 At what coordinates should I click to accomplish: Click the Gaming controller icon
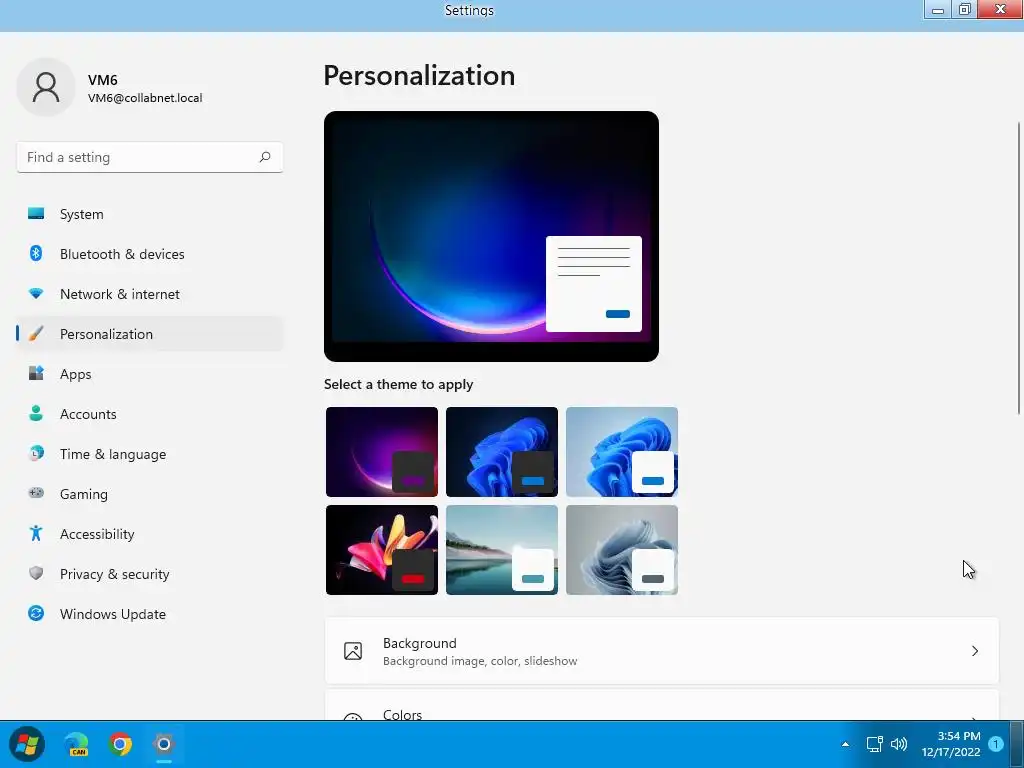point(36,493)
